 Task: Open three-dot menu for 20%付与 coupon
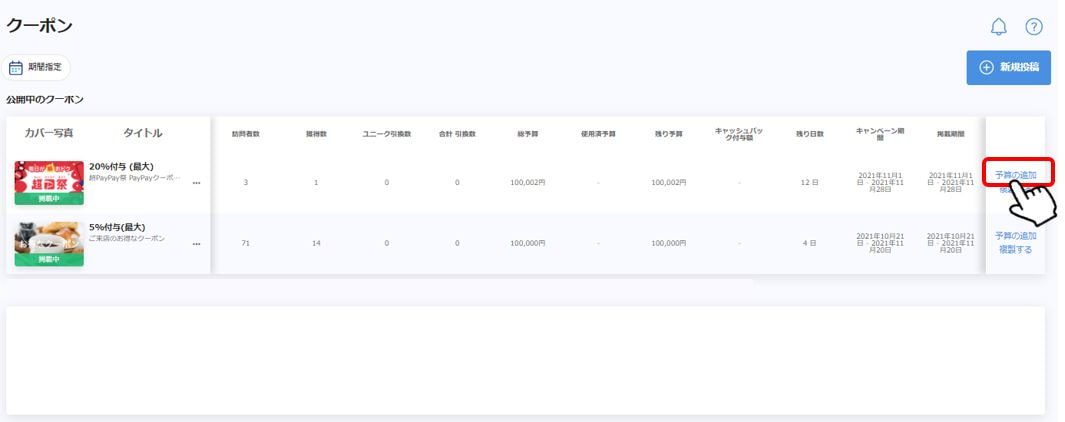point(196,183)
